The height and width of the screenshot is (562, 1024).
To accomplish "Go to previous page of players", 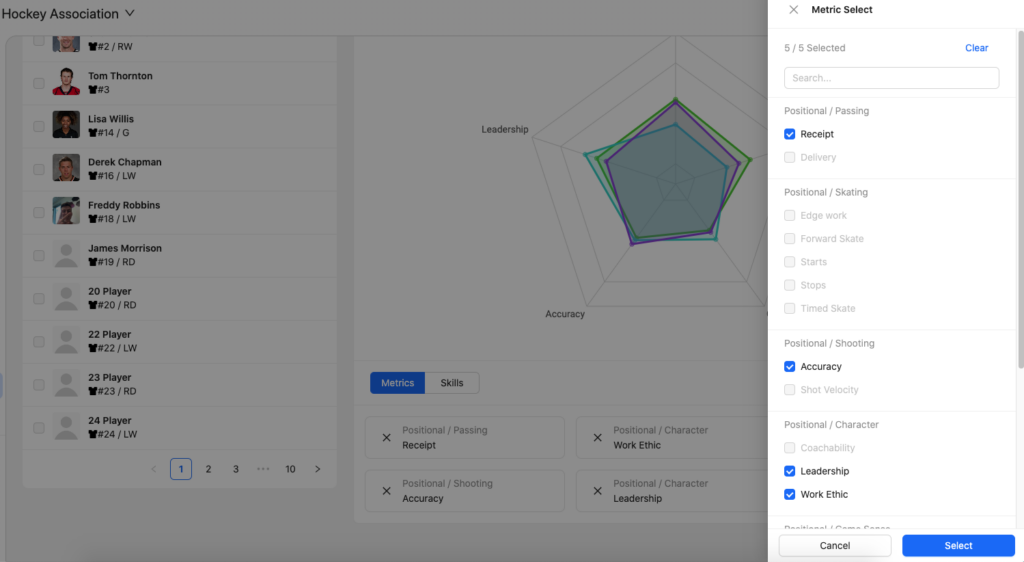I will tap(153, 469).
